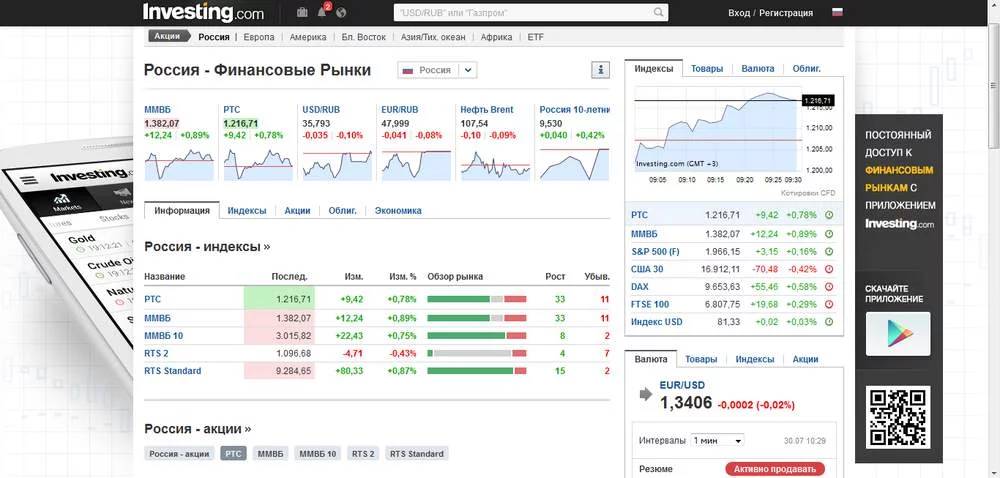Open the portfolio briefcase icon
This screenshot has height=478, width=1000.
[303, 13]
